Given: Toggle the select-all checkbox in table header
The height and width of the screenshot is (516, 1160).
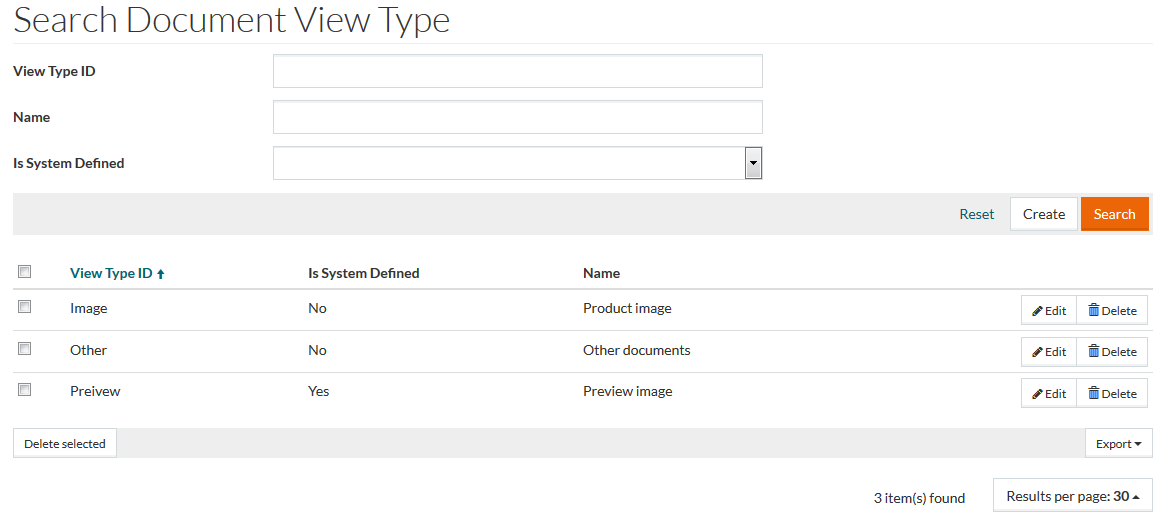Looking at the screenshot, I should click(25, 272).
